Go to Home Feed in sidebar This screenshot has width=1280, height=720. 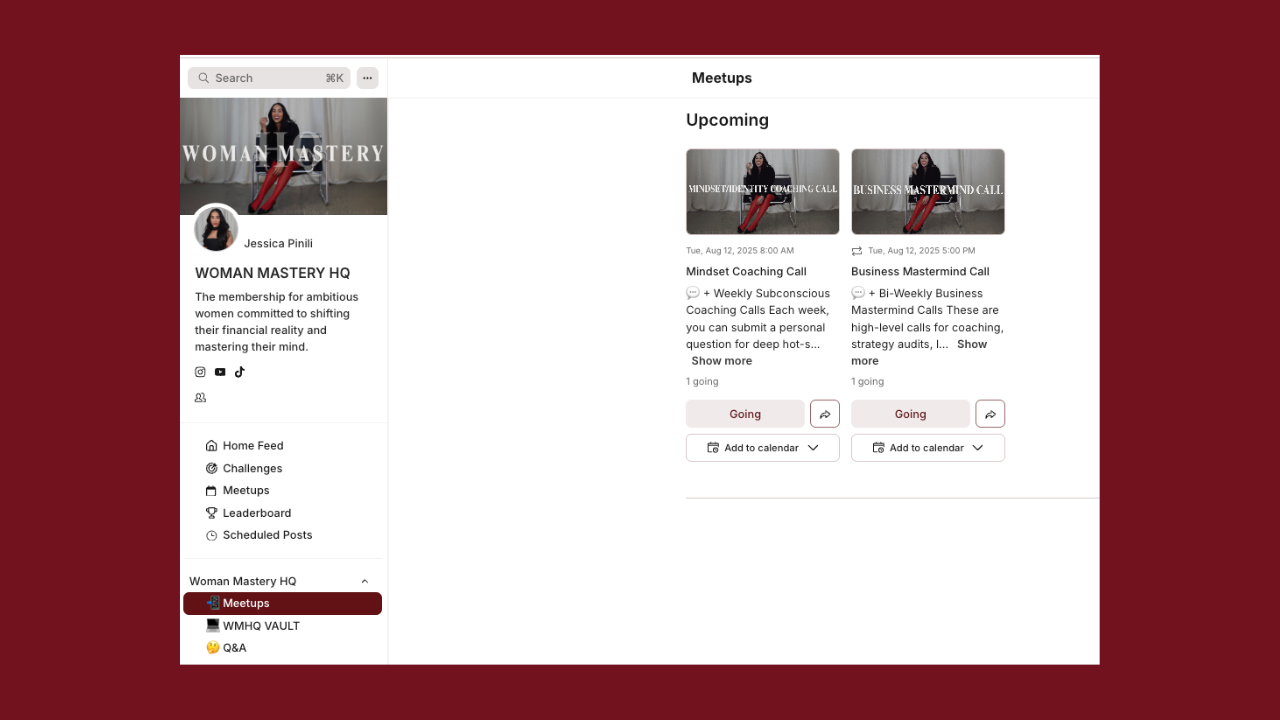[253, 446]
